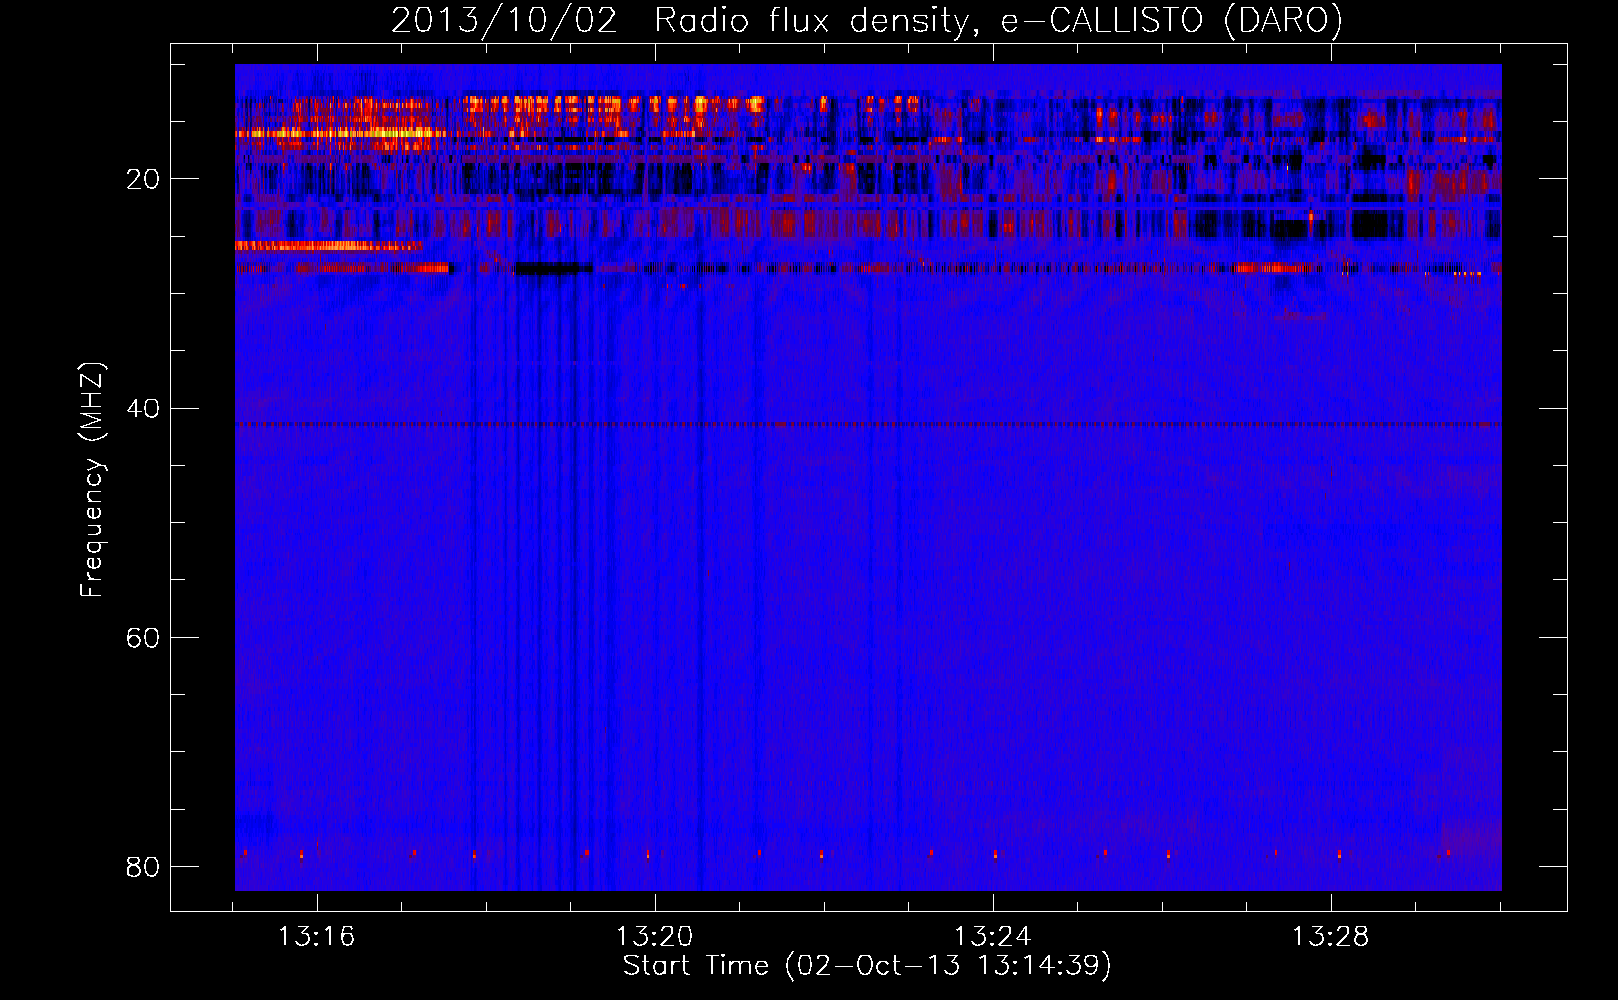Click the plot title "2013/10/02 Radio flux density, e-CALLISTO (DARO)"
Viewport: 1618px width, 1000px height.
click(x=867, y=20)
